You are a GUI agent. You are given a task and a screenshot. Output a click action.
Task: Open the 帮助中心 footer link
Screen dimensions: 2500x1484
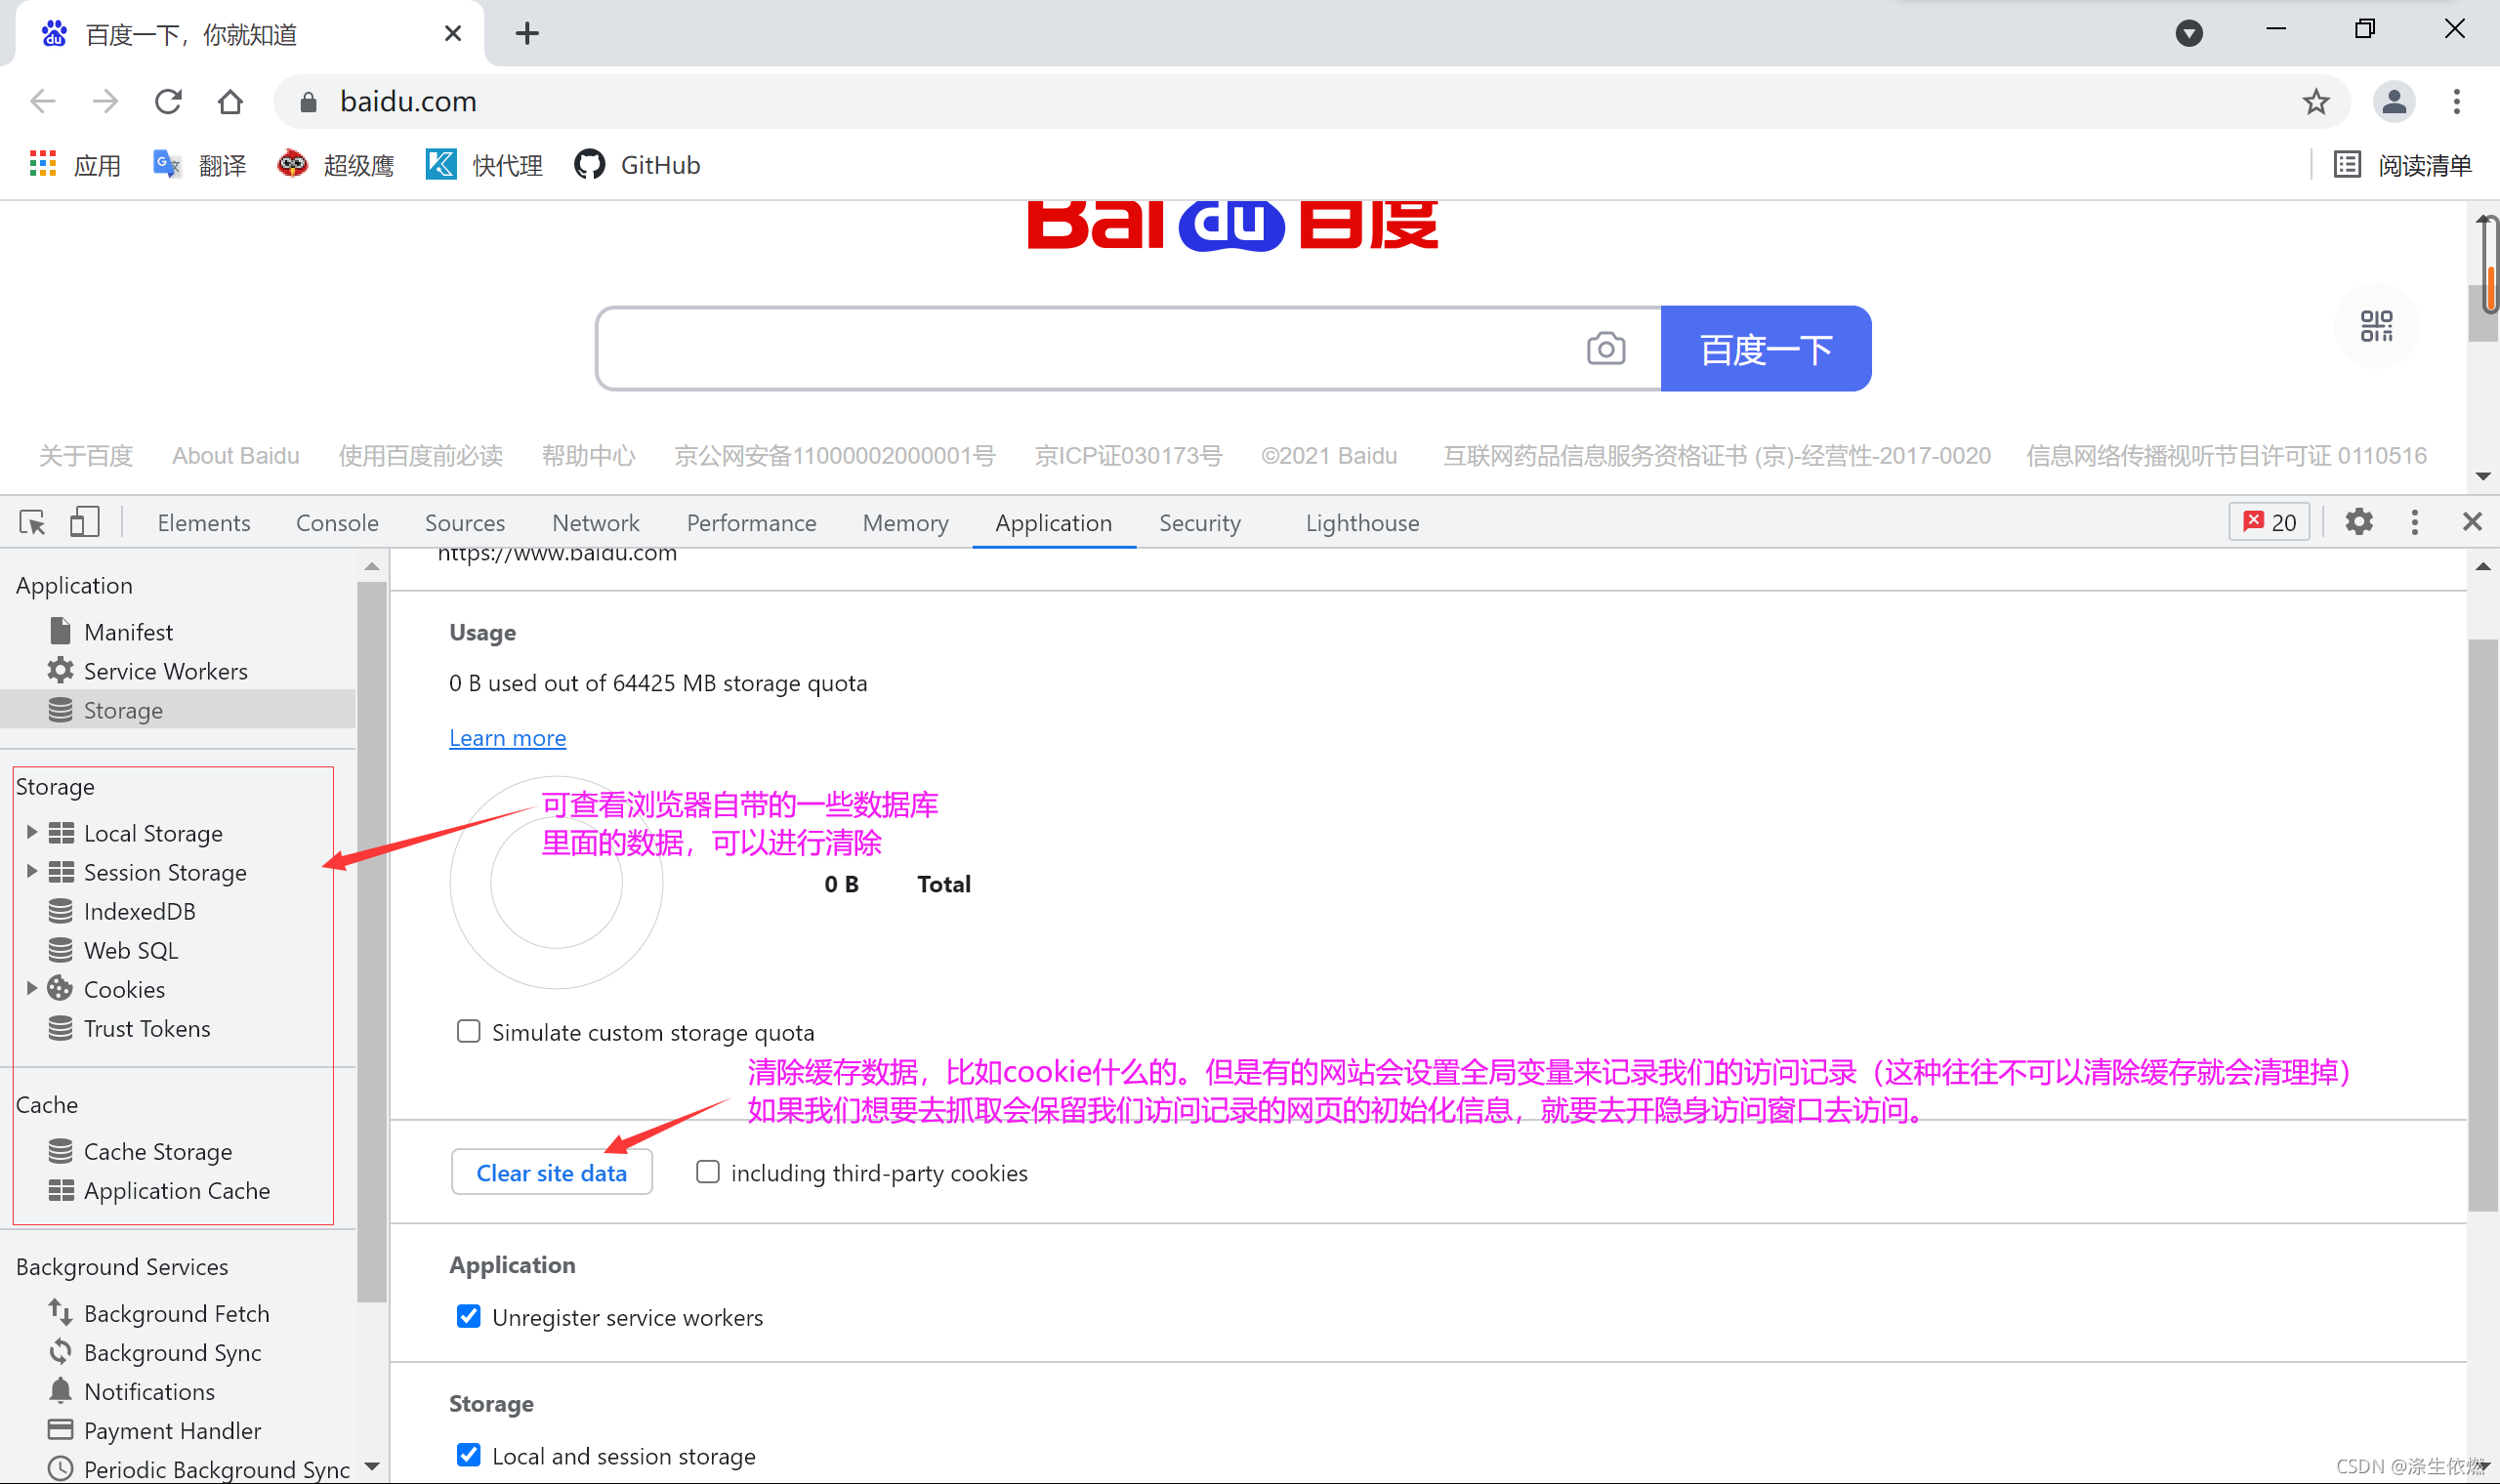588,456
